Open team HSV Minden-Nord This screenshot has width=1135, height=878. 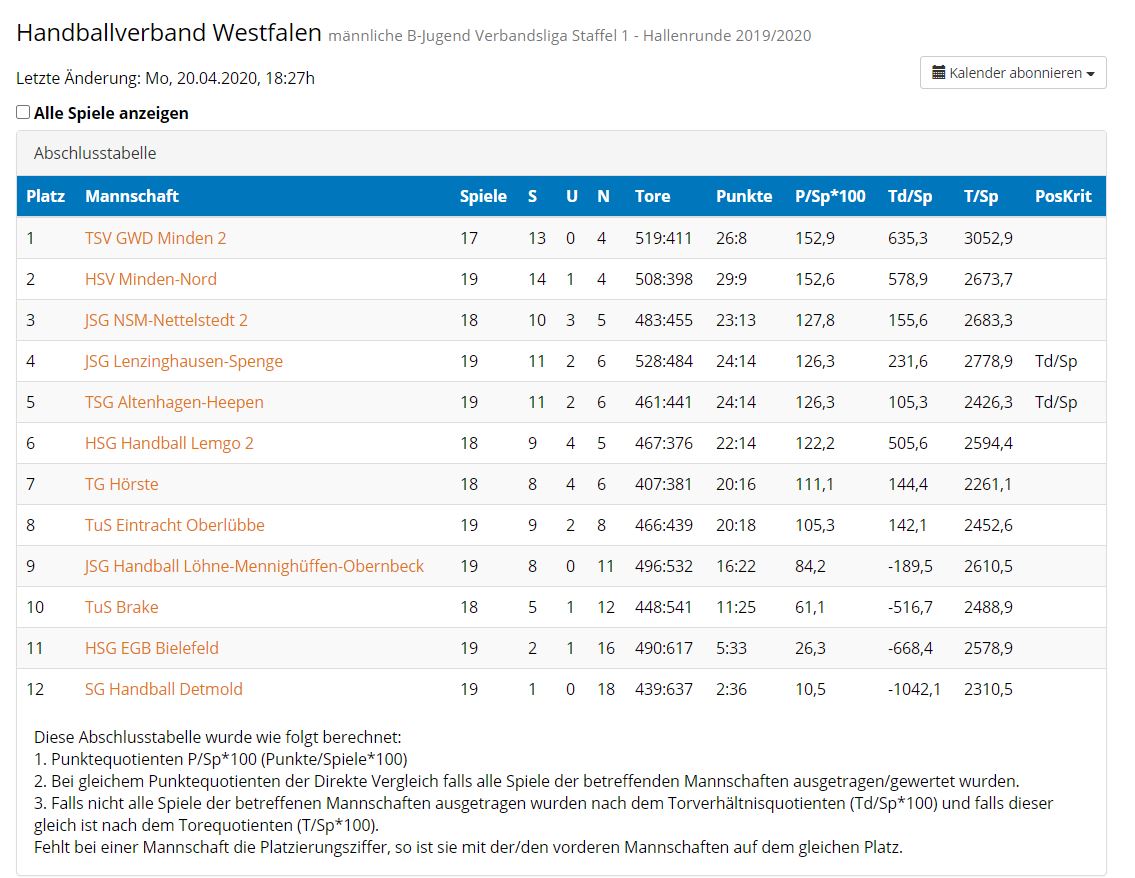(x=151, y=279)
